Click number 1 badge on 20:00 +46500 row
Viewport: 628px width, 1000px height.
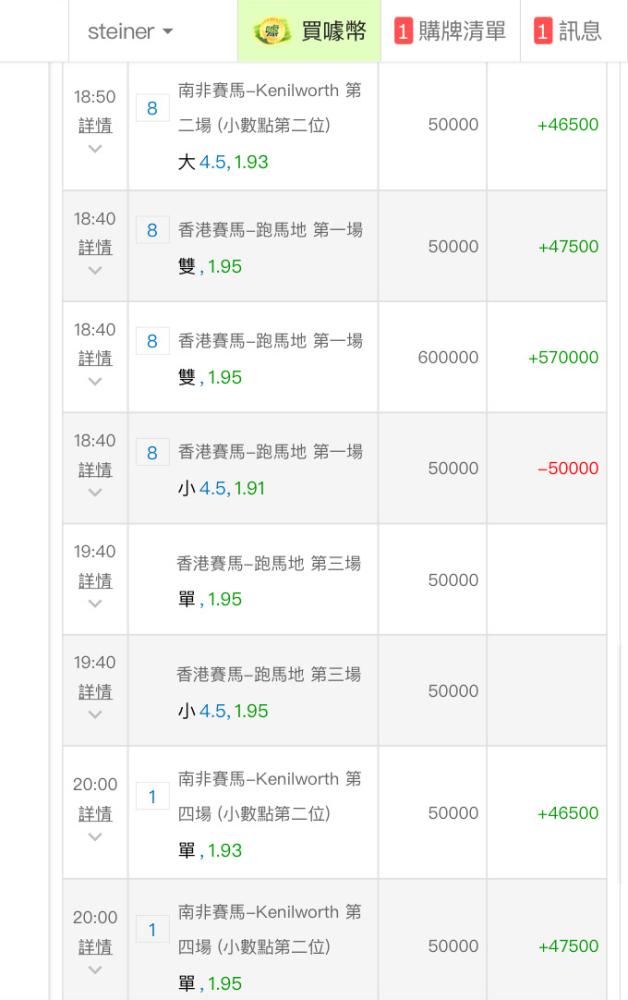pos(152,797)
